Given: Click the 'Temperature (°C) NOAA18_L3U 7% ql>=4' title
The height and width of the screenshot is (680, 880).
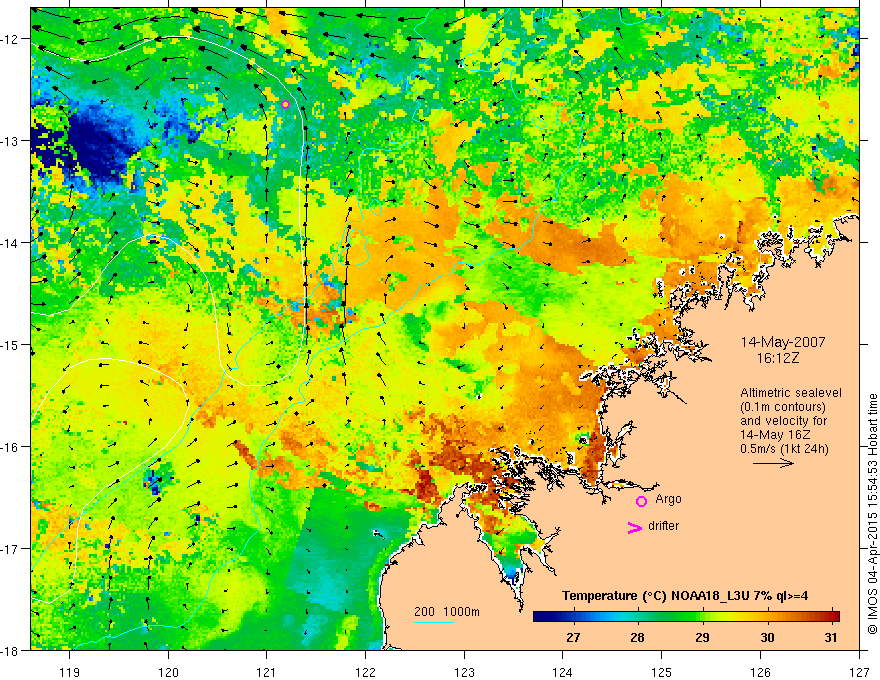Looking at the screenshot, I should coord(685,596).
